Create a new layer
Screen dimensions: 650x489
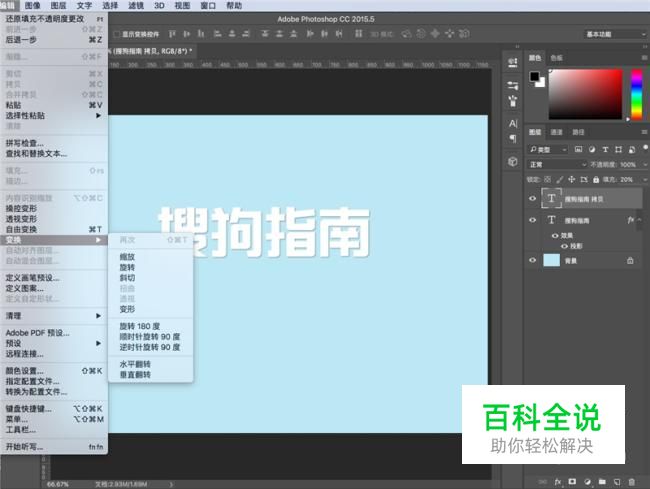coord(617,482)
